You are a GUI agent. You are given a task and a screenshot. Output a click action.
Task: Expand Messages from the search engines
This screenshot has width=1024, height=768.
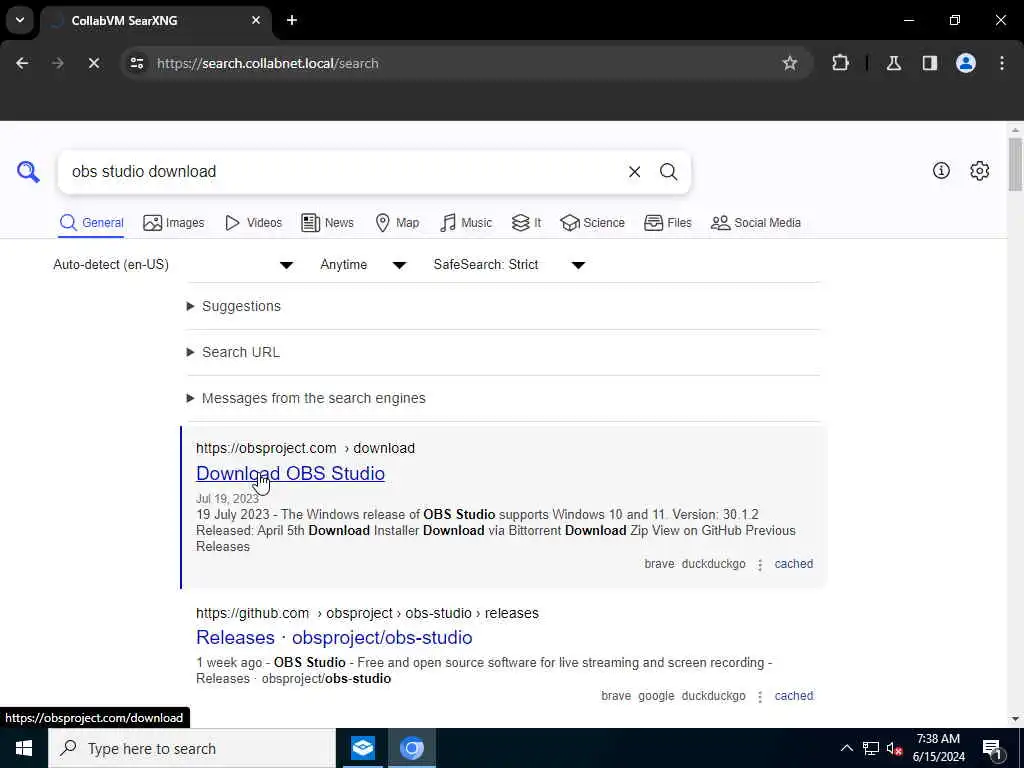coord(306,398)
